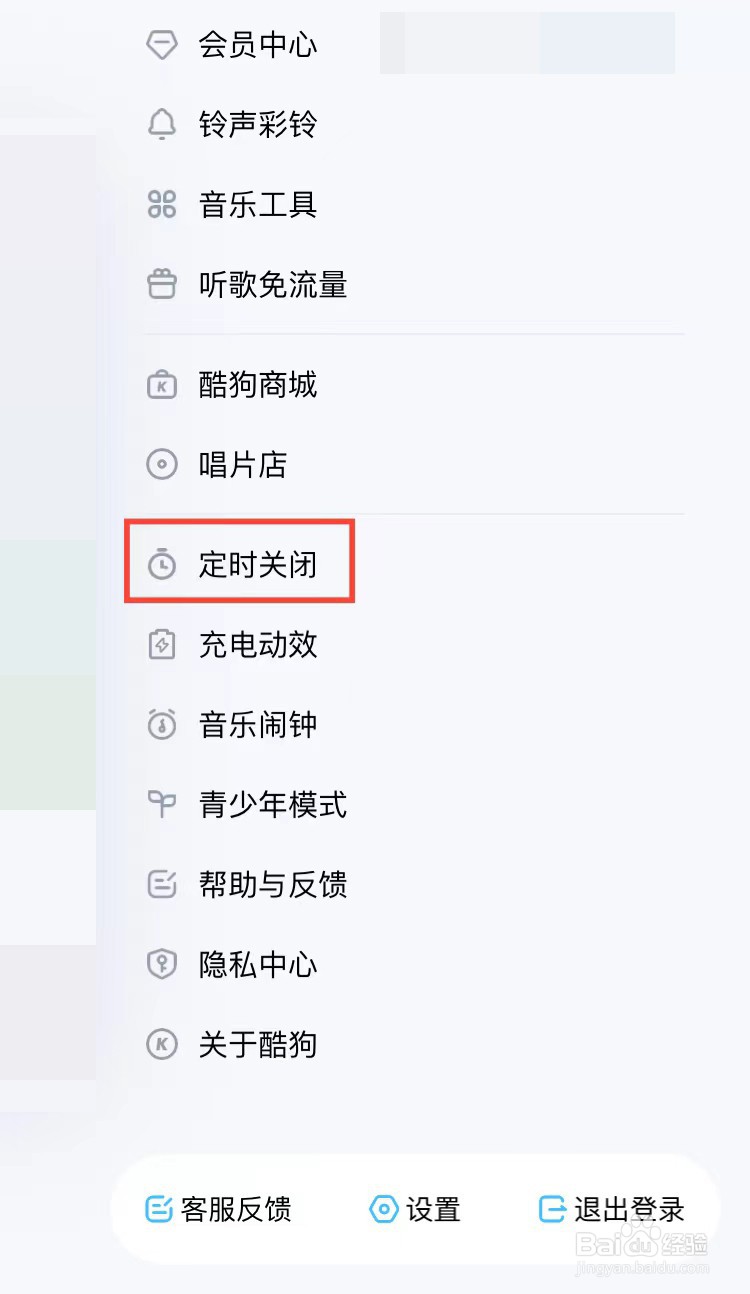Click the shield icon for 隐私中心
Screen dimensions: 750x1294
(x=162, y=964)
